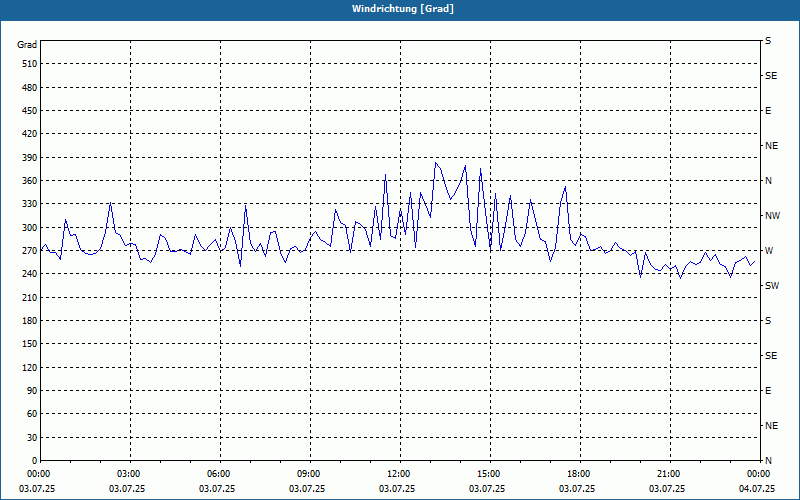Pick the 390 label on the left axis
Screen dimensions: 800x500
pyautogui.click(x=30, y=158)
